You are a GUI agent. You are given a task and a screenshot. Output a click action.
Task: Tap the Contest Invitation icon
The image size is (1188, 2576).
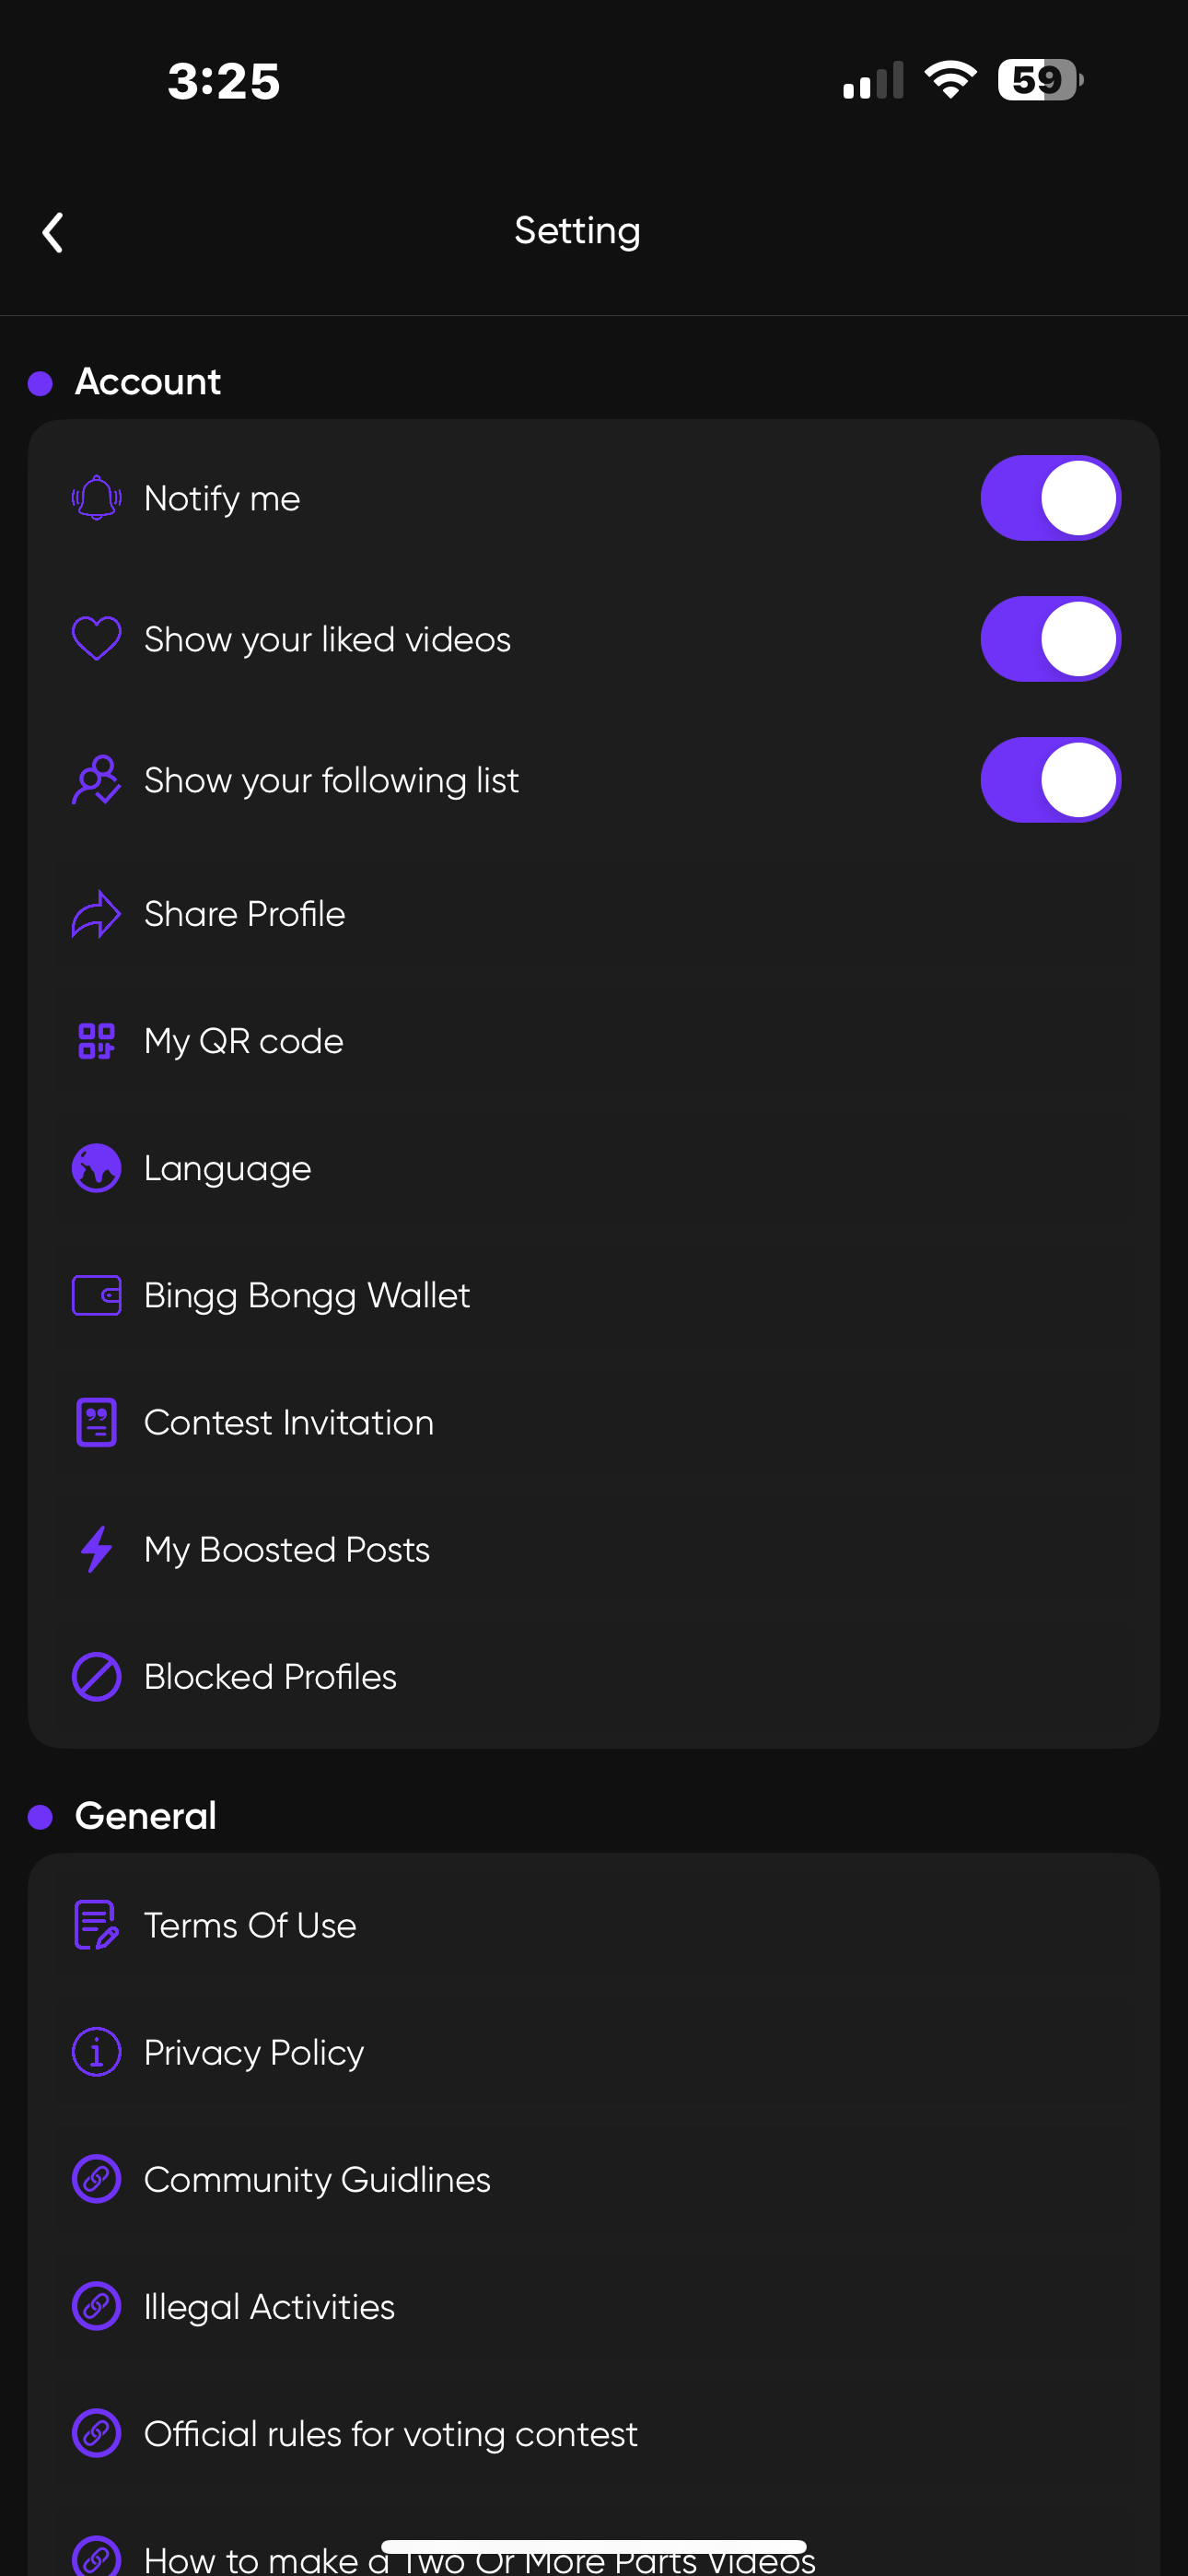[96, 1422]
